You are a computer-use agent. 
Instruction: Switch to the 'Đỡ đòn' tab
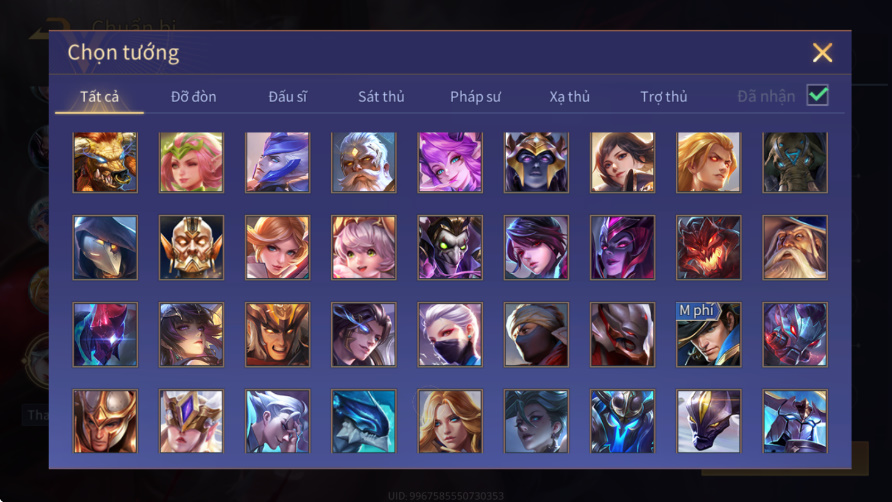tap(193, 97)
